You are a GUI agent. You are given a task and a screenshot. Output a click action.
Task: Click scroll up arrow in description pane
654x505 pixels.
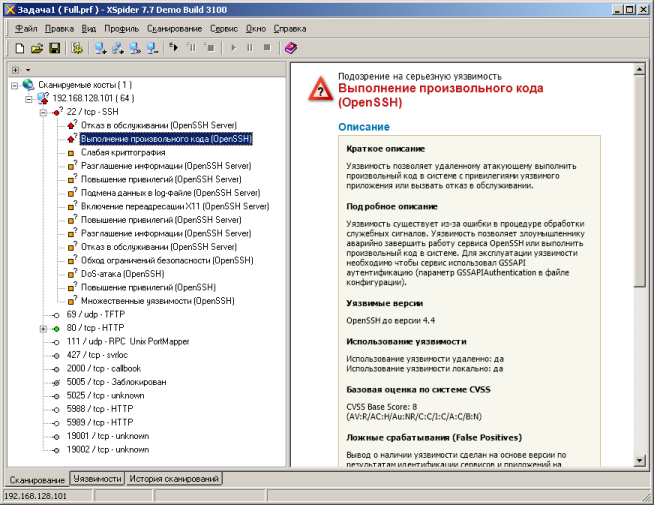(639, 69)
